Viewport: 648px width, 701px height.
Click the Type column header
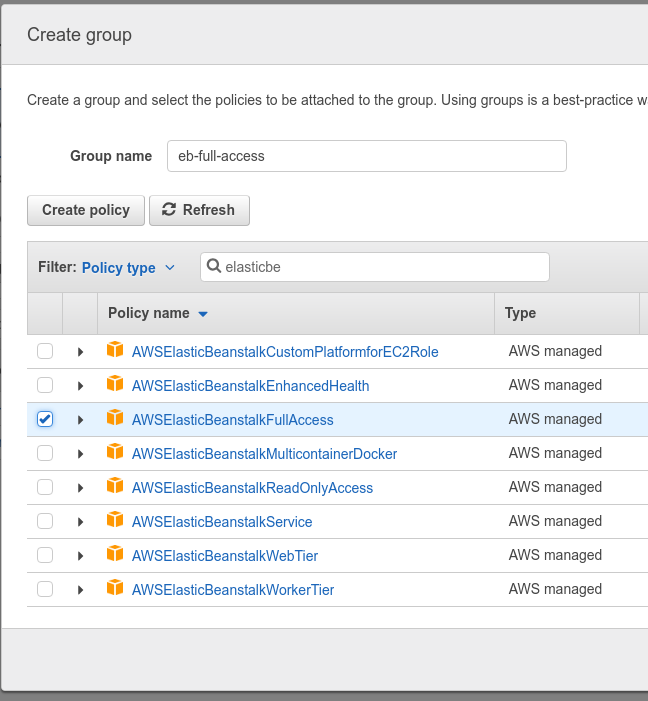521,313
